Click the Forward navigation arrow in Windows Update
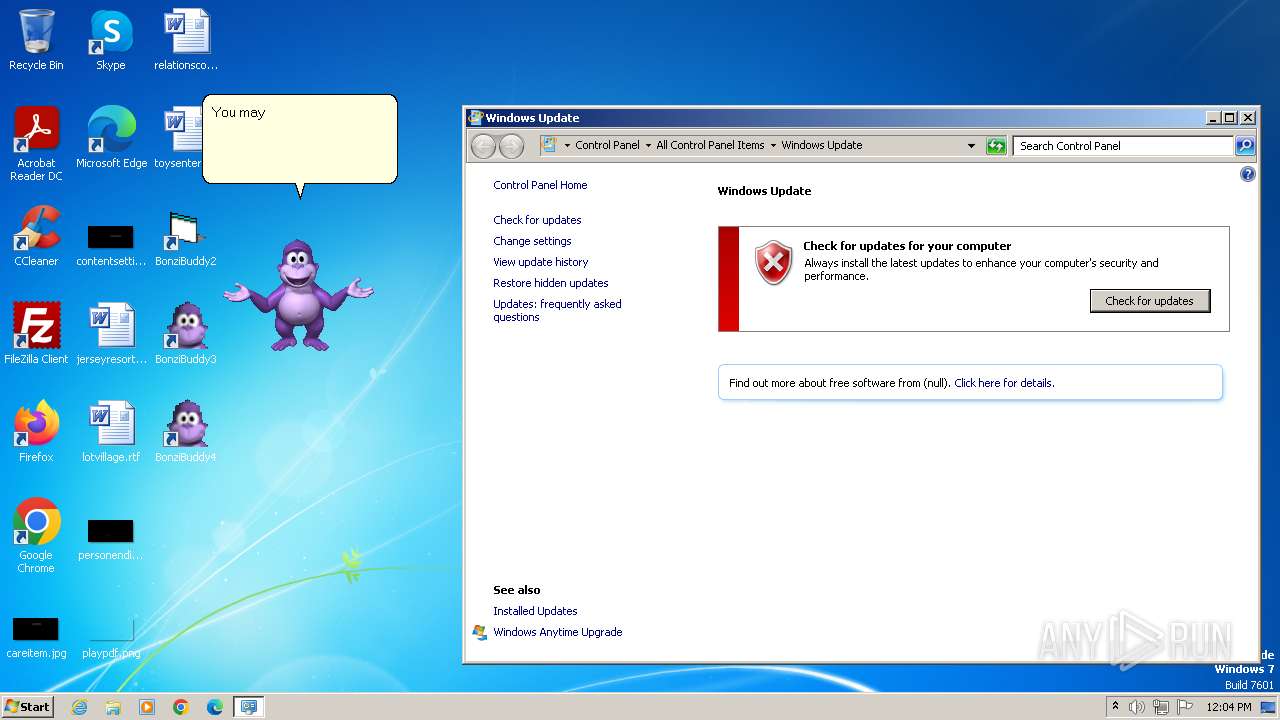Viewport: 1280px width, 720px height. pyautogui.click(x=511, y=146)
